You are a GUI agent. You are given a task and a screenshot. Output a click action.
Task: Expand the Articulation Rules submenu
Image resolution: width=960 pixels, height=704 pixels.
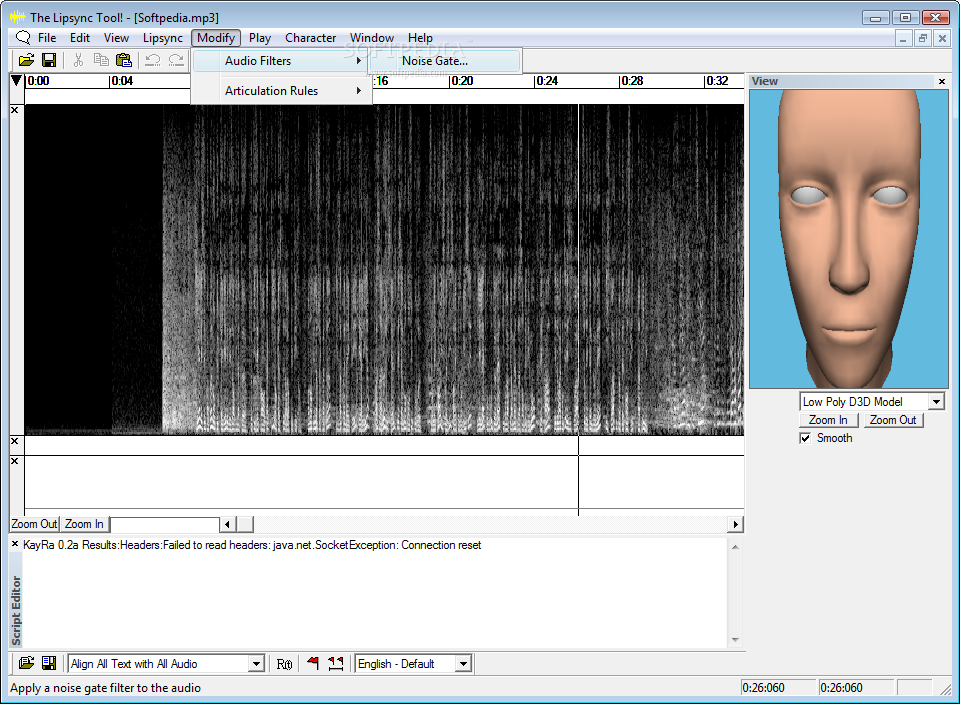pos(282,91)
